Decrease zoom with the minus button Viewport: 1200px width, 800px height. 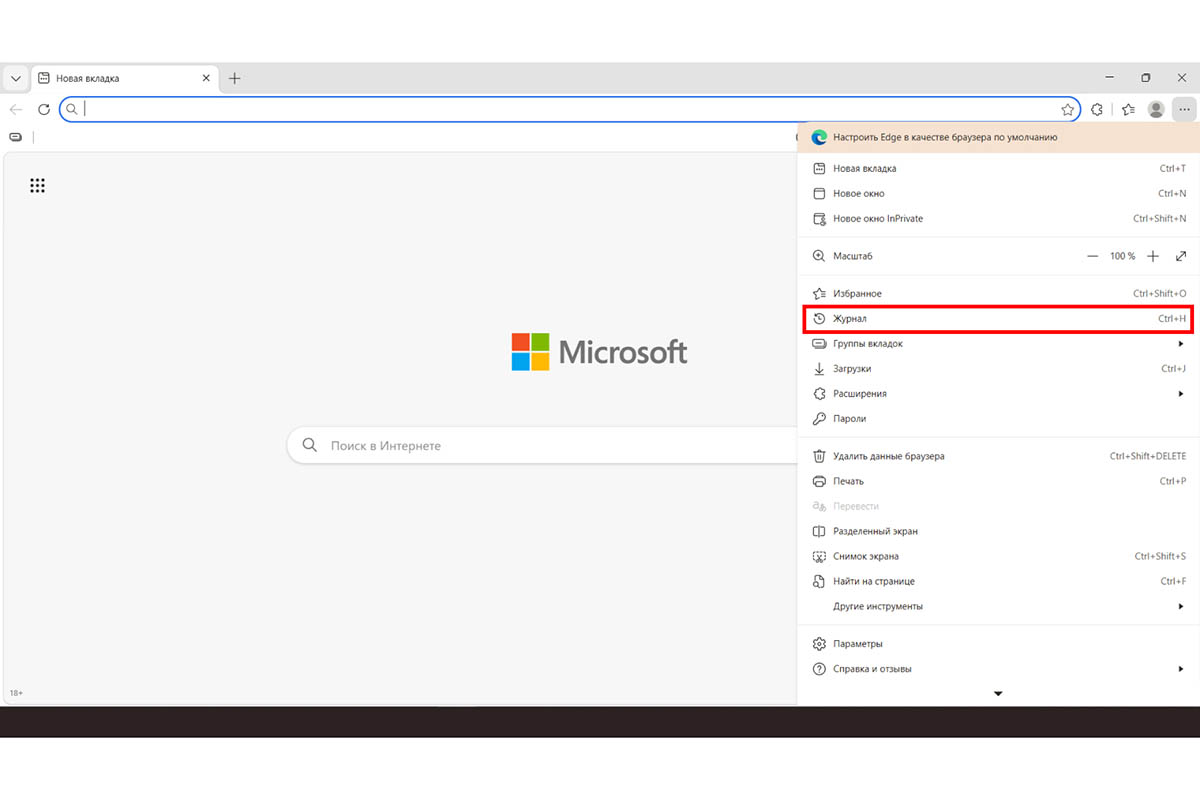[1092, 257]
